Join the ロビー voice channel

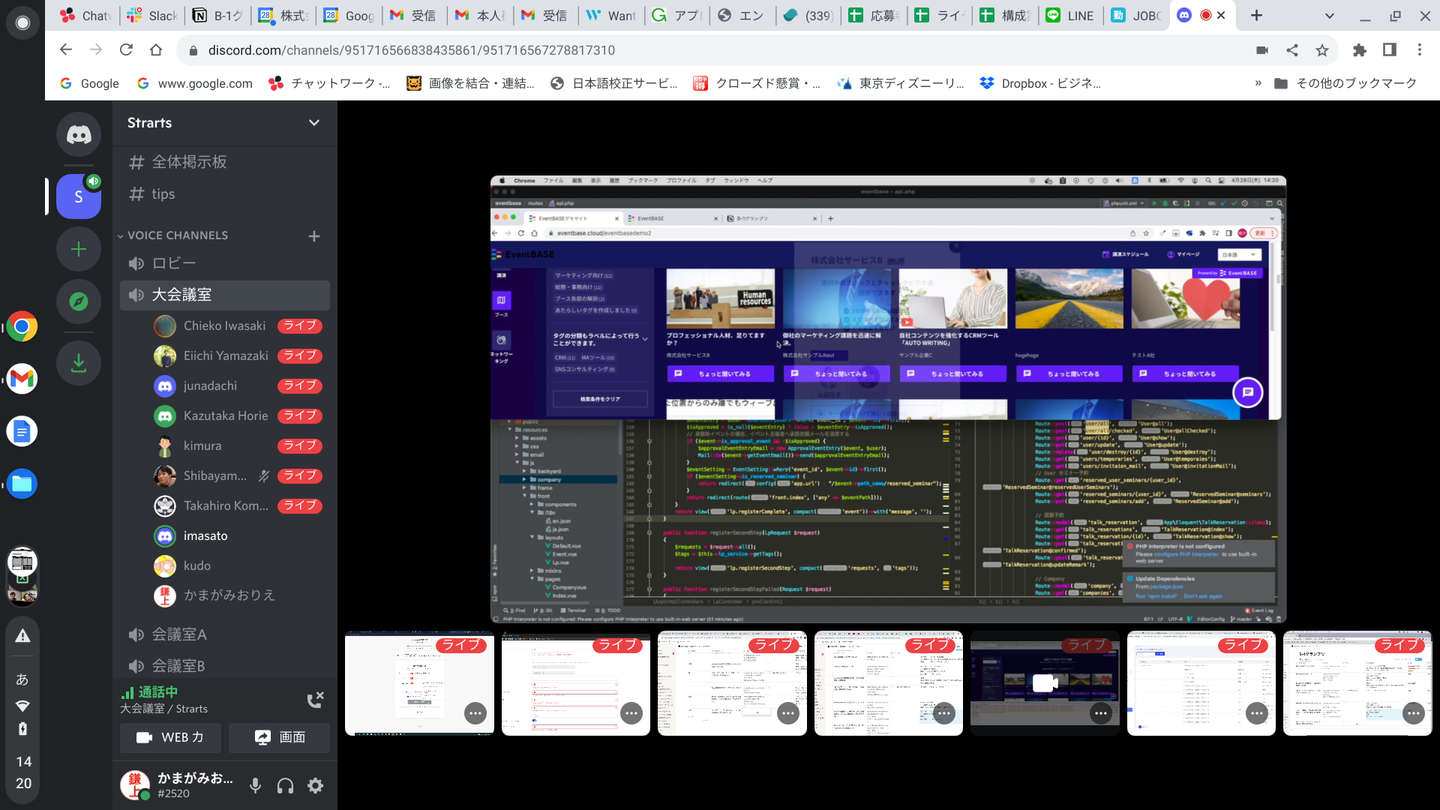tap(174, 263)
